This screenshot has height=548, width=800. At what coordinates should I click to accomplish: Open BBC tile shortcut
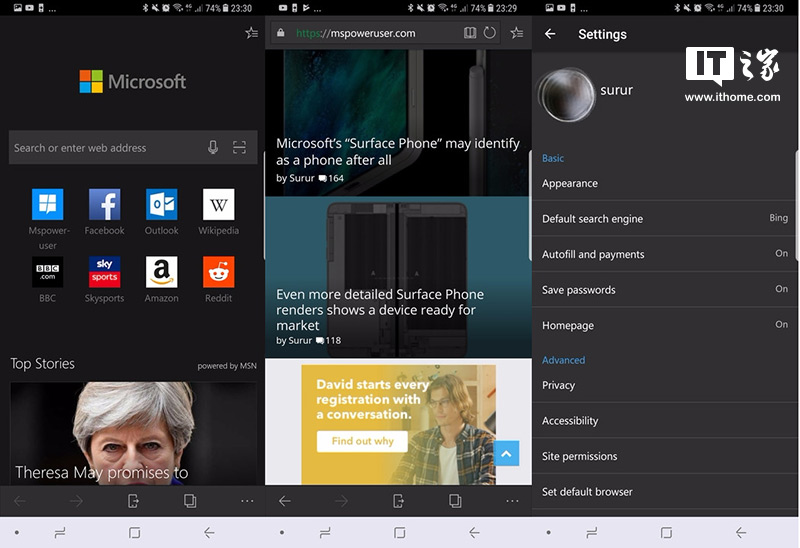47,272
